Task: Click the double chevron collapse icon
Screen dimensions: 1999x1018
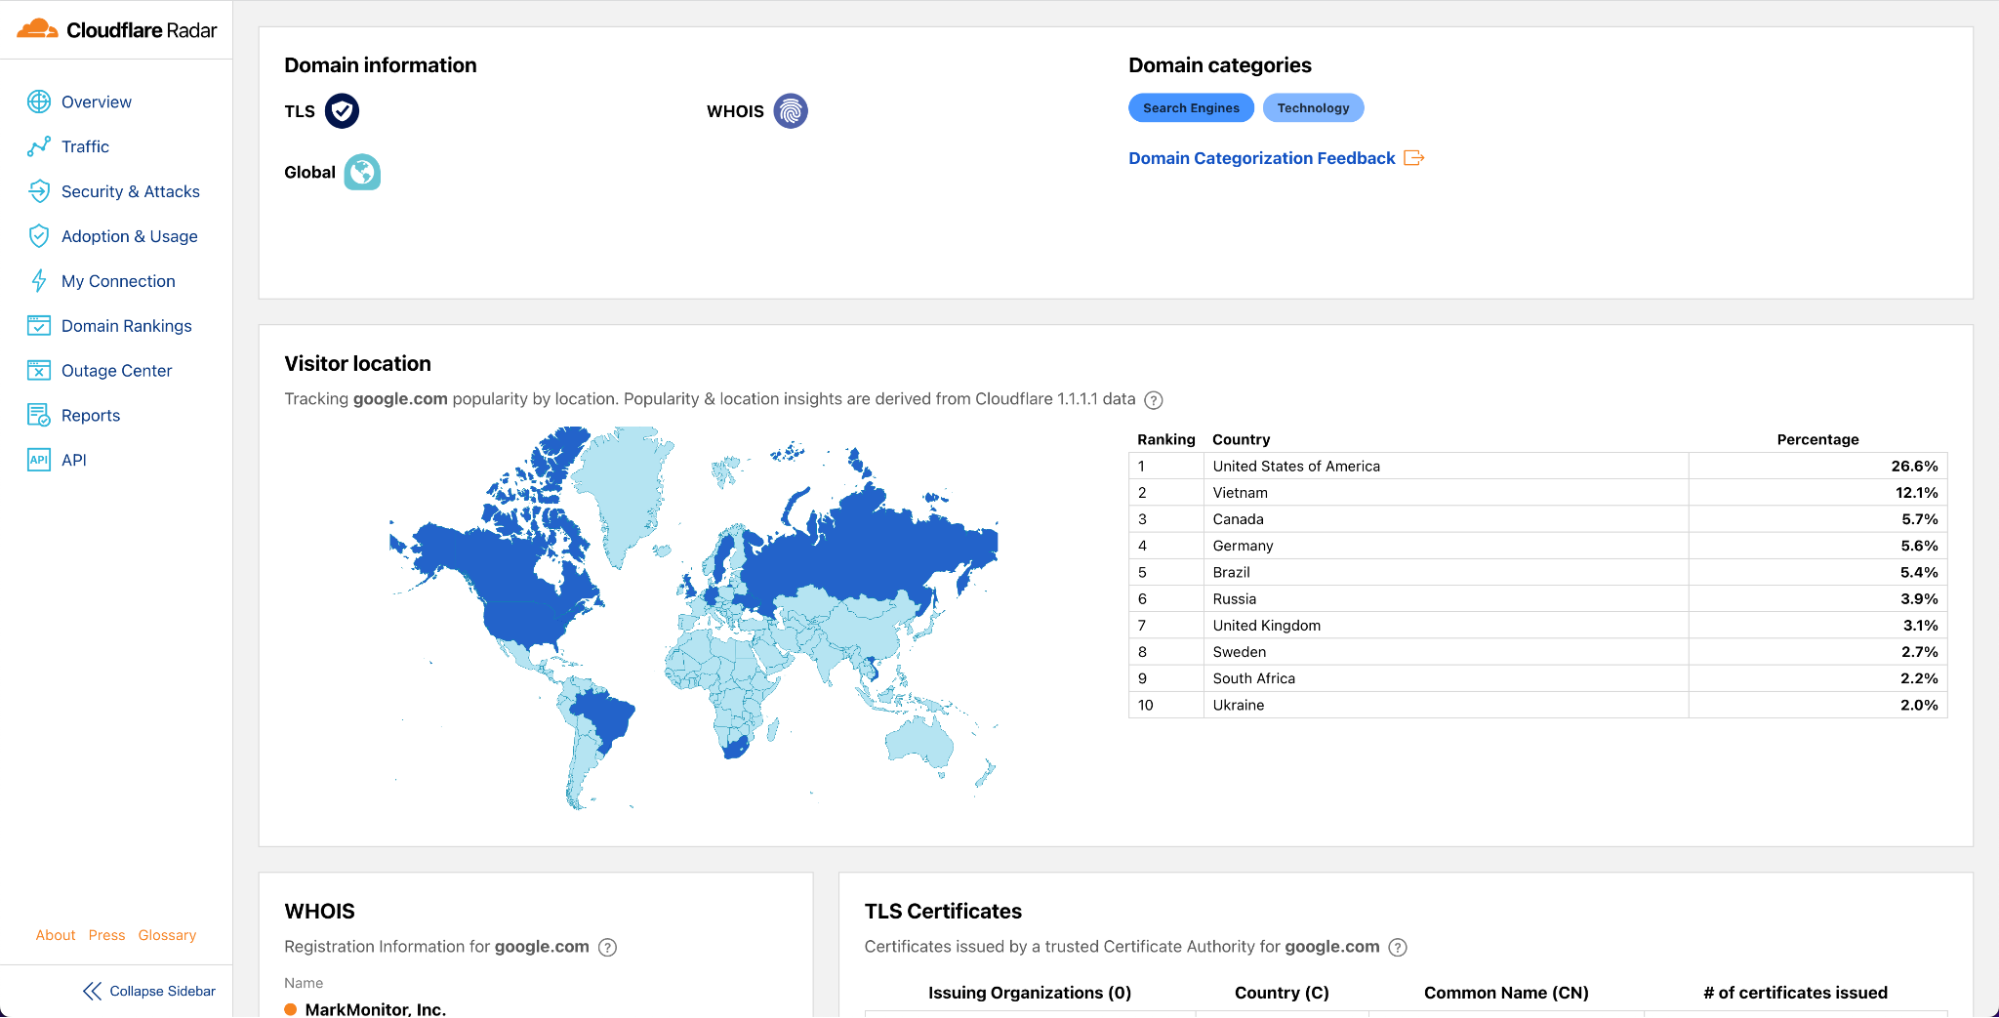Action: point(92,992)
